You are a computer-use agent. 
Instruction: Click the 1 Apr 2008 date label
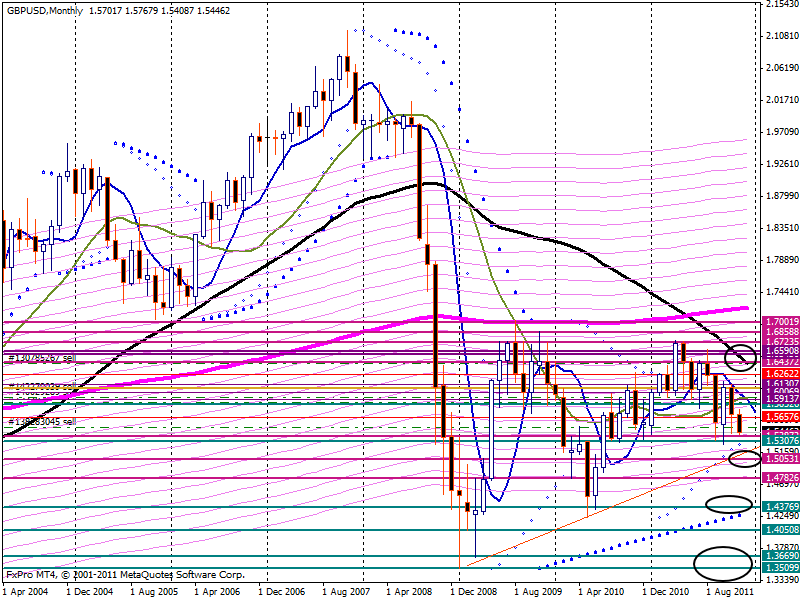409,592
